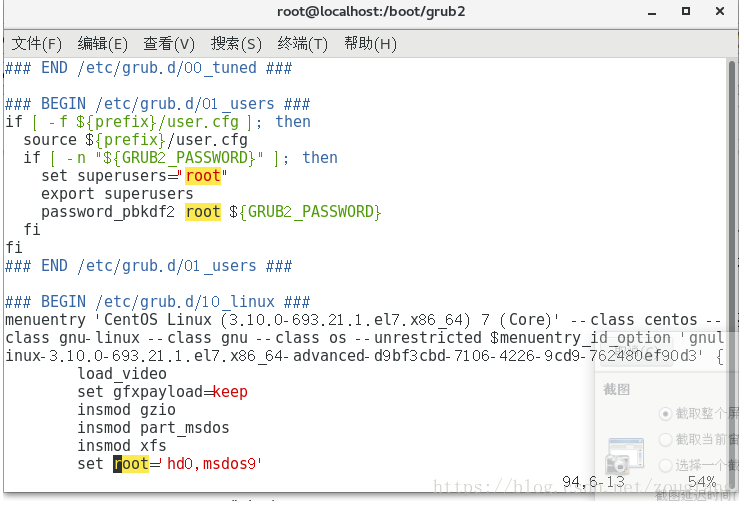Click '"${GRUB2_PASSWORD}"' in the if -n line

point(180,158)
